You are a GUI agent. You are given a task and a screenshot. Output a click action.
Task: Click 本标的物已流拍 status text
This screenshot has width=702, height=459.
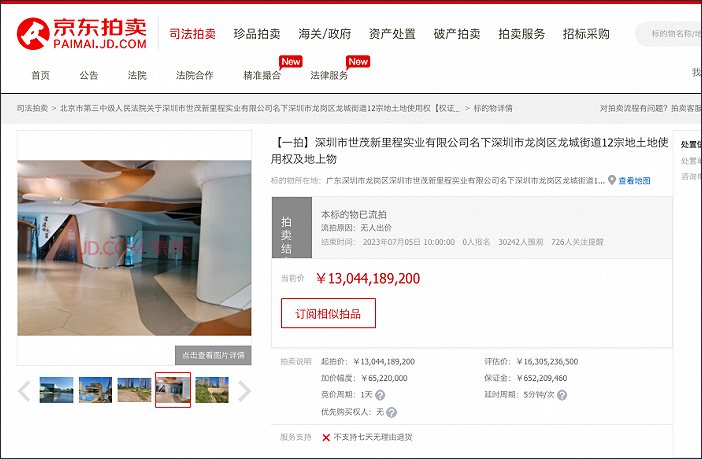point(354,214)
